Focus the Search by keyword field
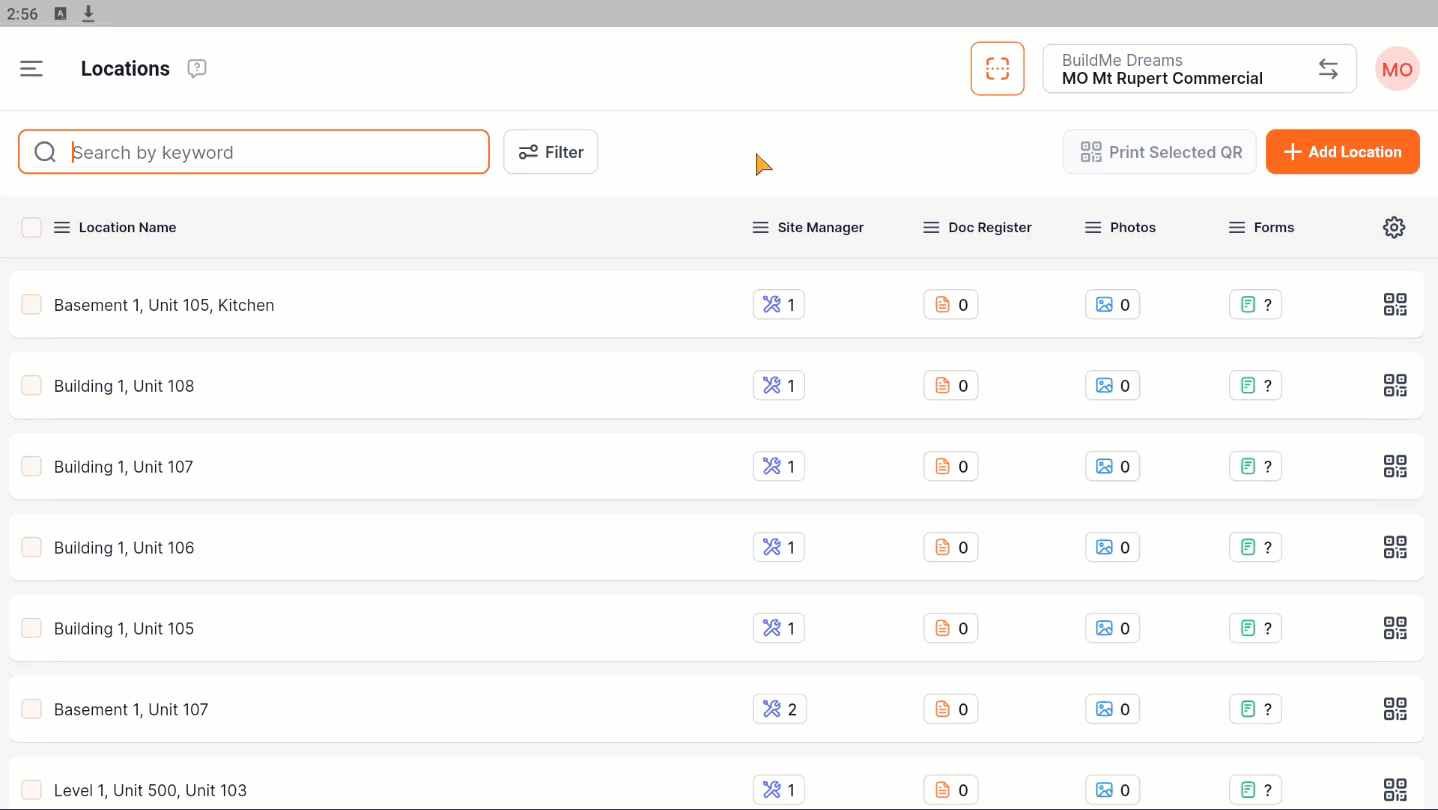 pyautogui.click(x=254, y=152)
